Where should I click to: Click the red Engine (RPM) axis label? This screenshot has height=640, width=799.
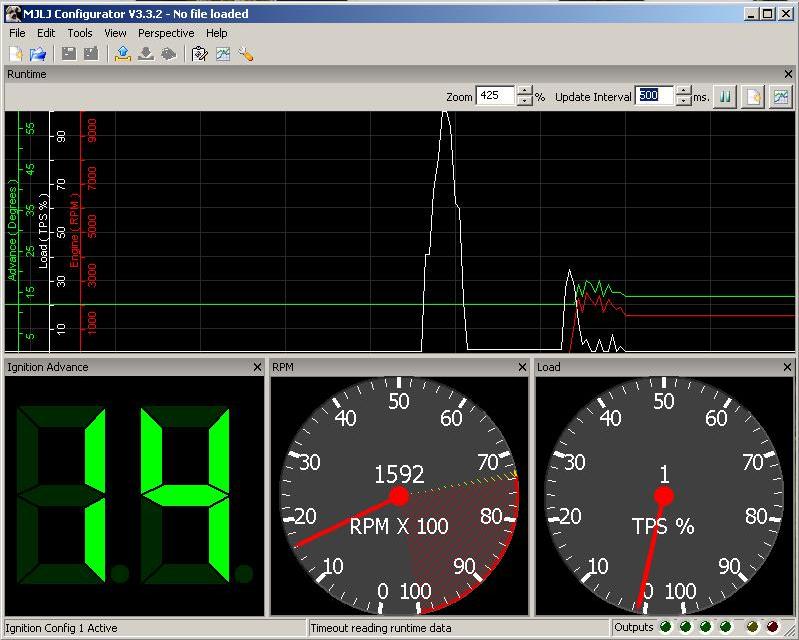click(x=74, y=230)
